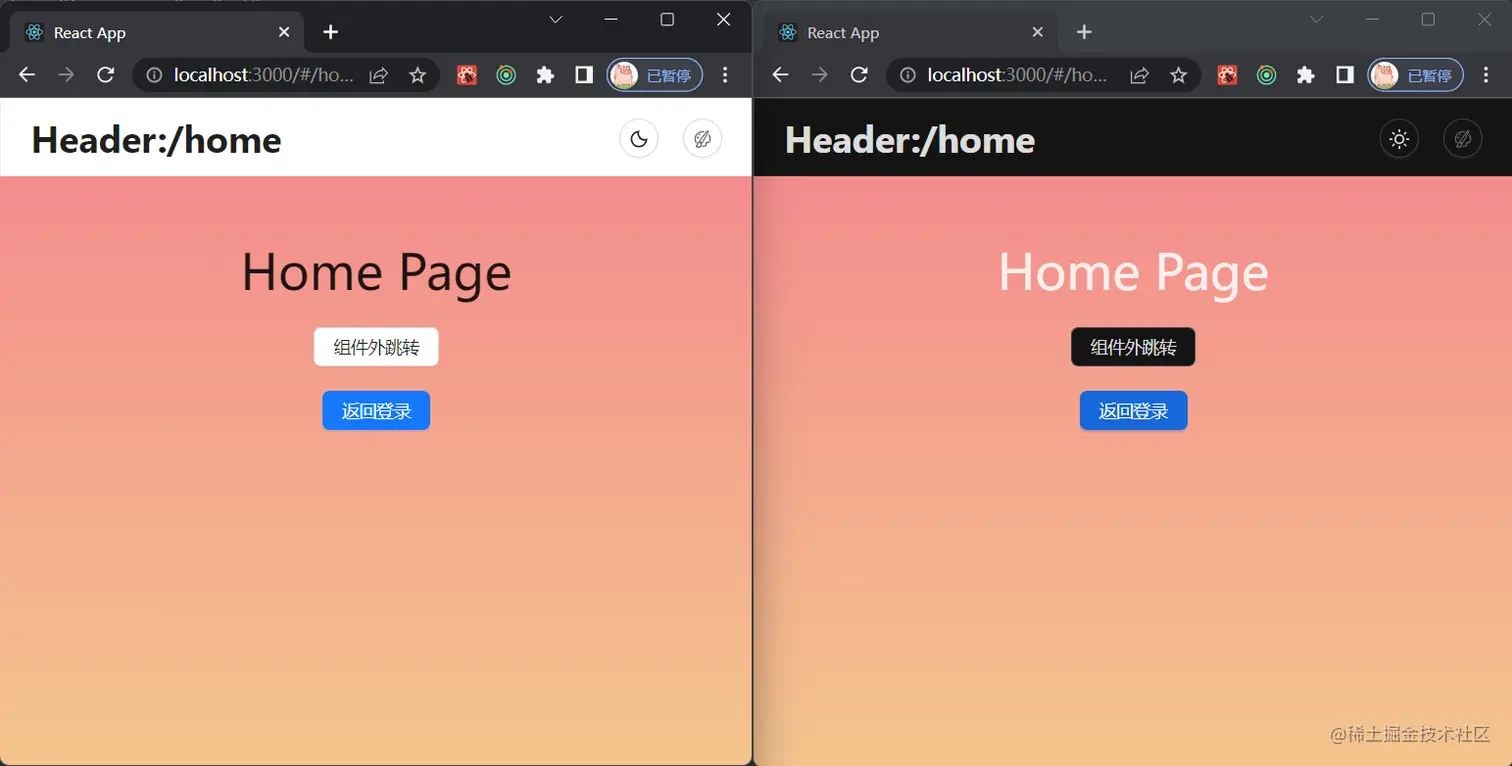
Task: Open the Extensions puzzle icon in left browser
Action: click(x=545, y=75)
